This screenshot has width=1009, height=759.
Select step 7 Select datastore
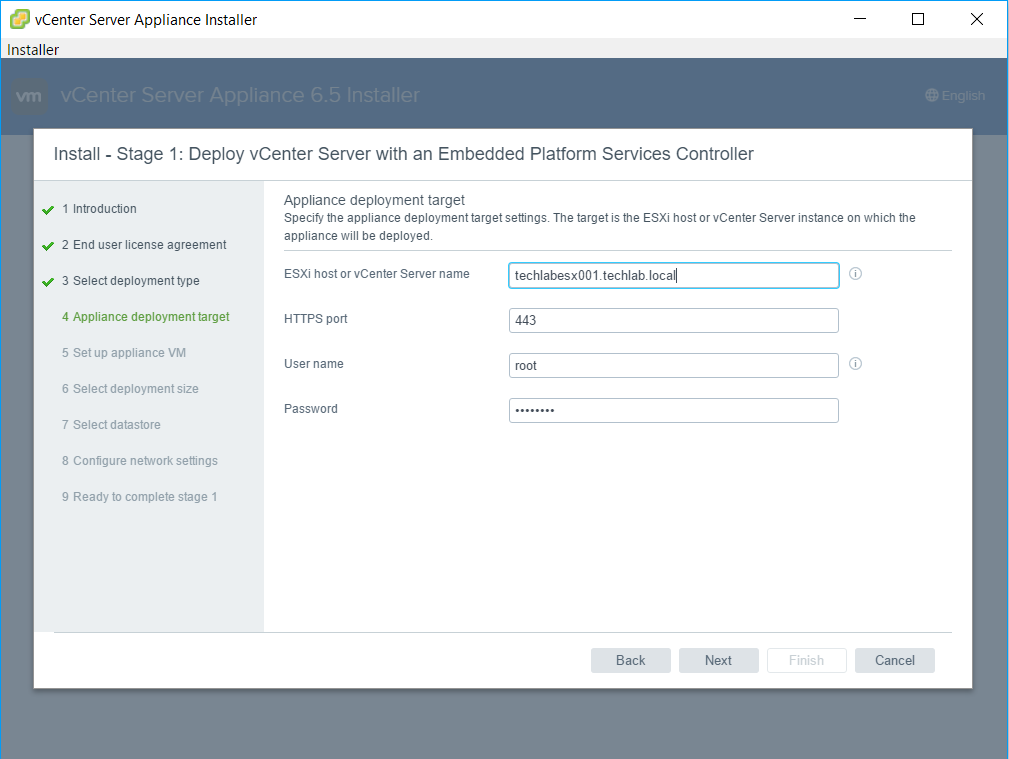111,425
